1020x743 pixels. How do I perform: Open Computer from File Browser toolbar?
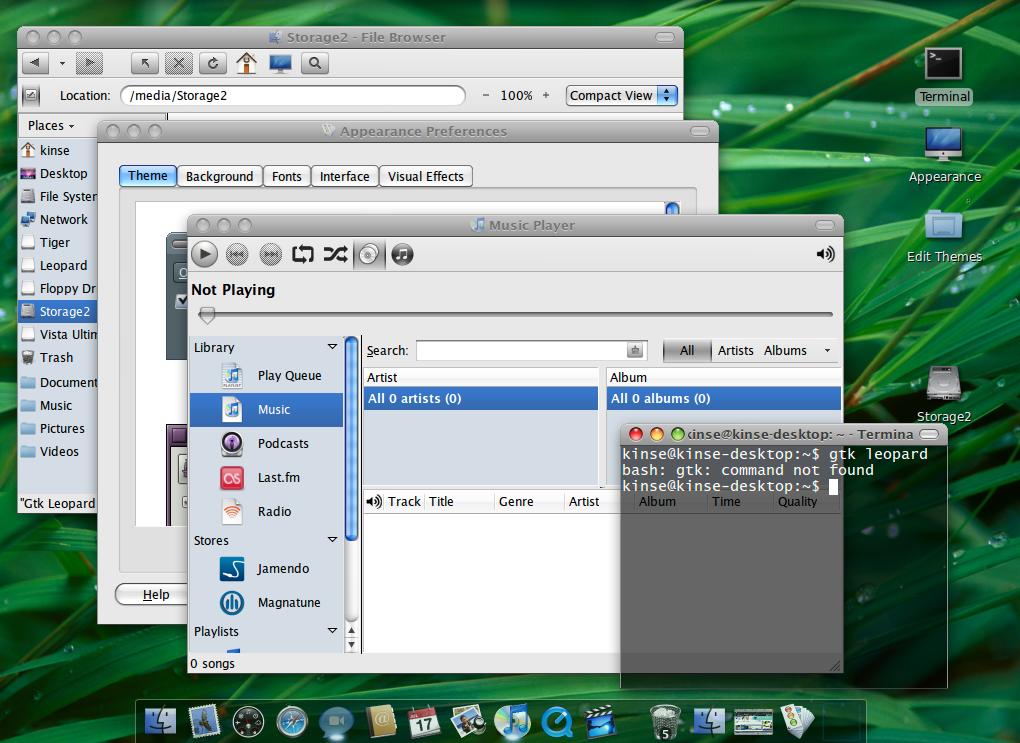(280, 63)
